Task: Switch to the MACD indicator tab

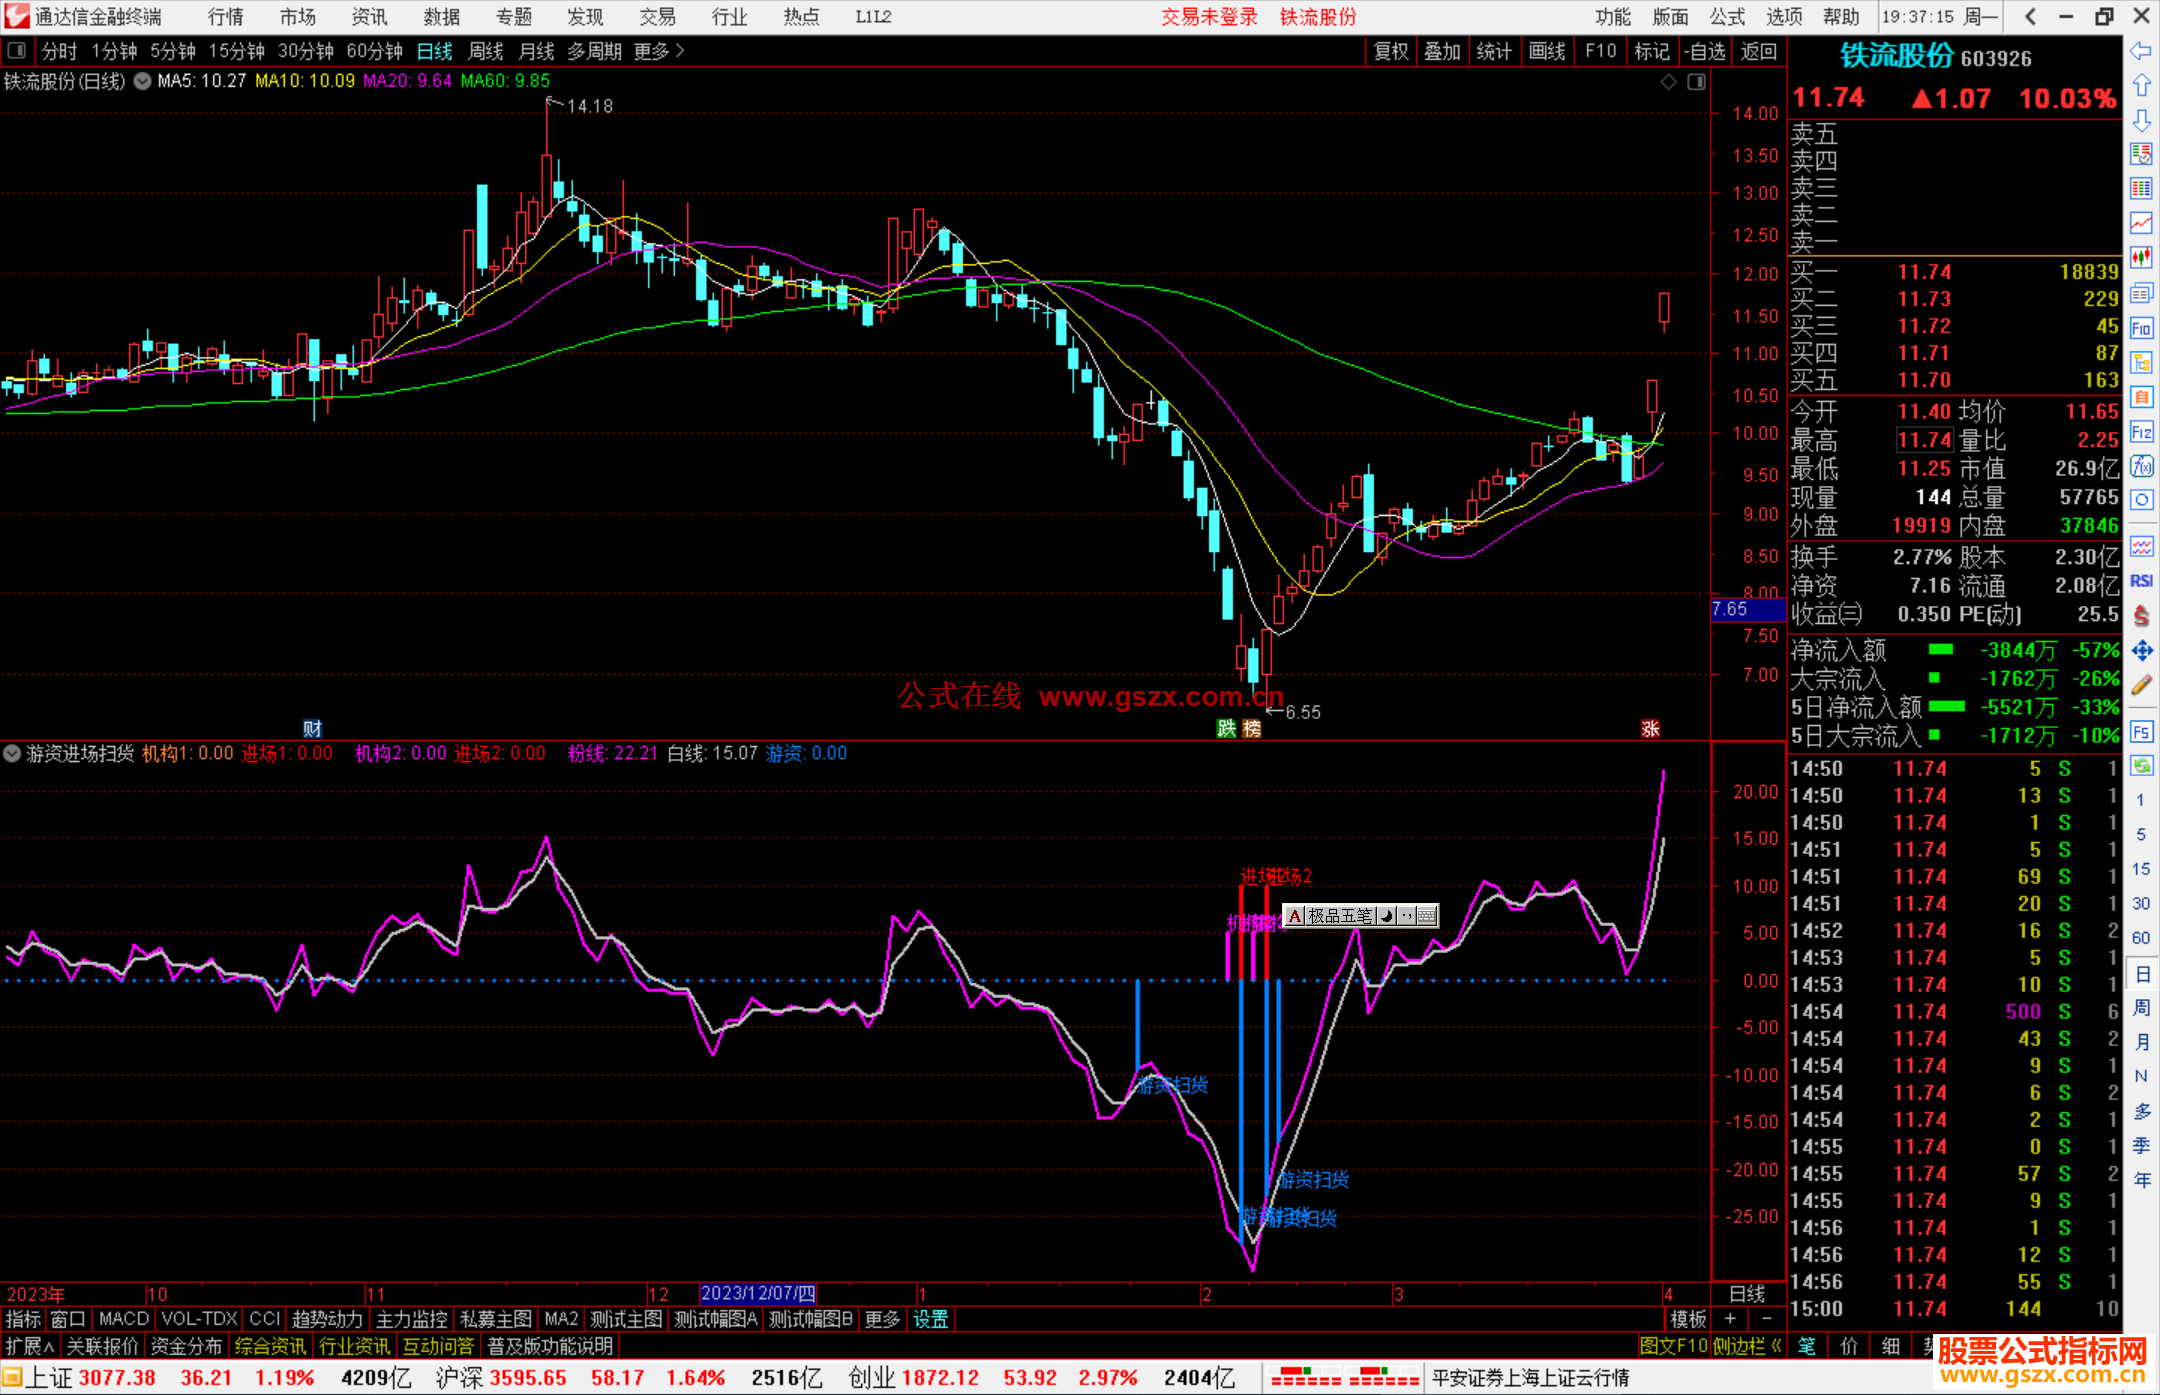Action: coord(123,1319)
